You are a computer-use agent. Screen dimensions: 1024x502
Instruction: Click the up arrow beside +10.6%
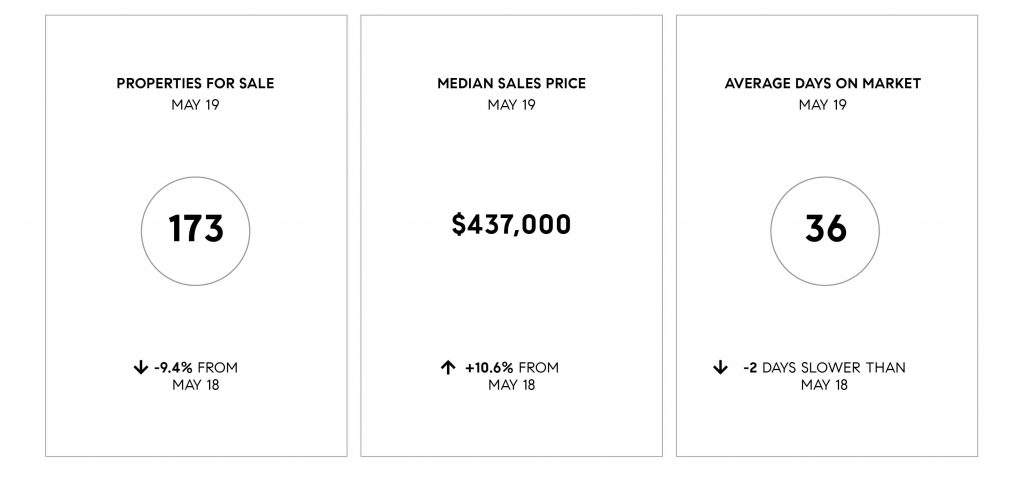[448, 368]
